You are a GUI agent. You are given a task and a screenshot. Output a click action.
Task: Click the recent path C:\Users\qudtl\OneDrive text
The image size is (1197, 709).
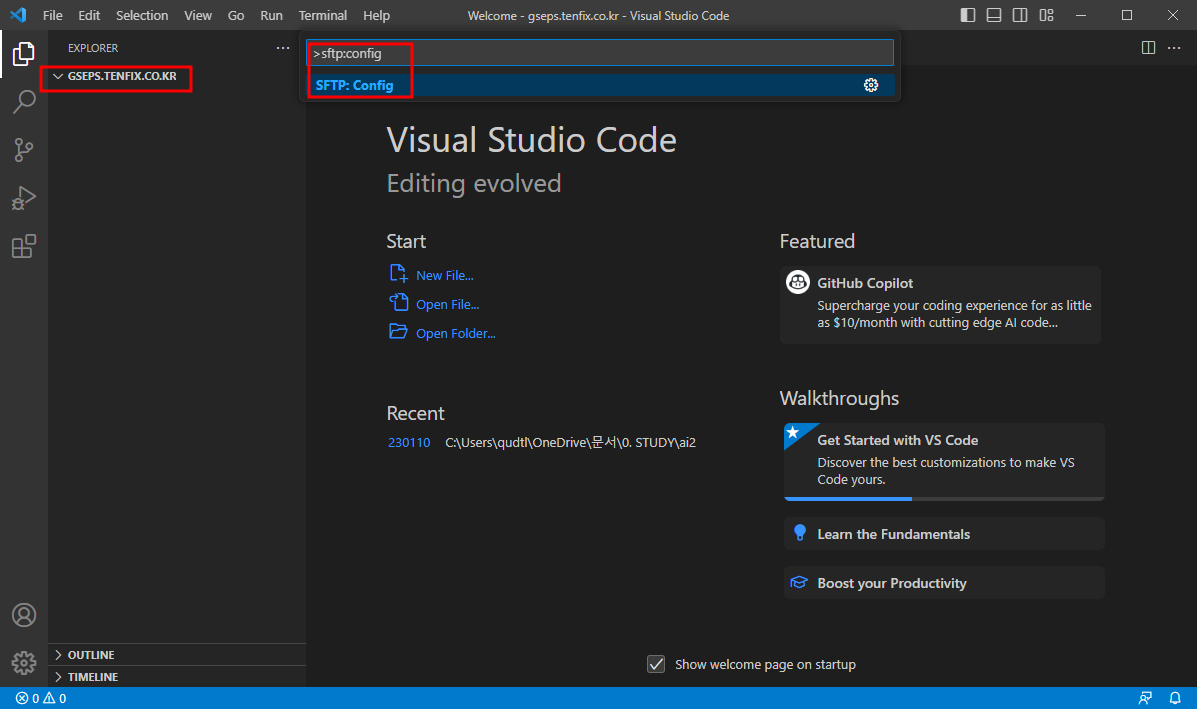pyautogui.click(x=570, y=443)
